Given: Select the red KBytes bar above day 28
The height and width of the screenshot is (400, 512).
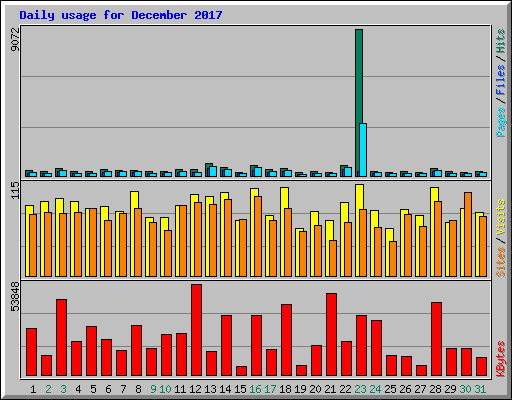Looking at the screenshot, I should click(x=436, y=339).
